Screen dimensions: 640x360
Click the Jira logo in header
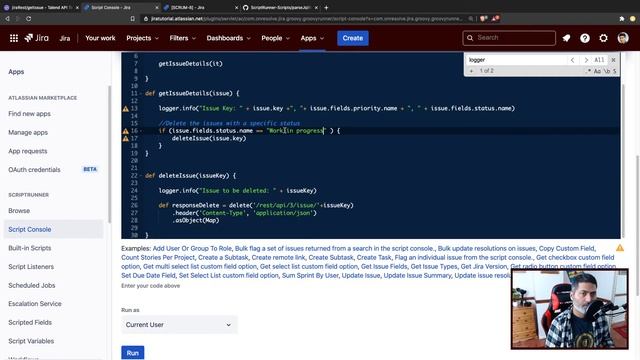37,38
